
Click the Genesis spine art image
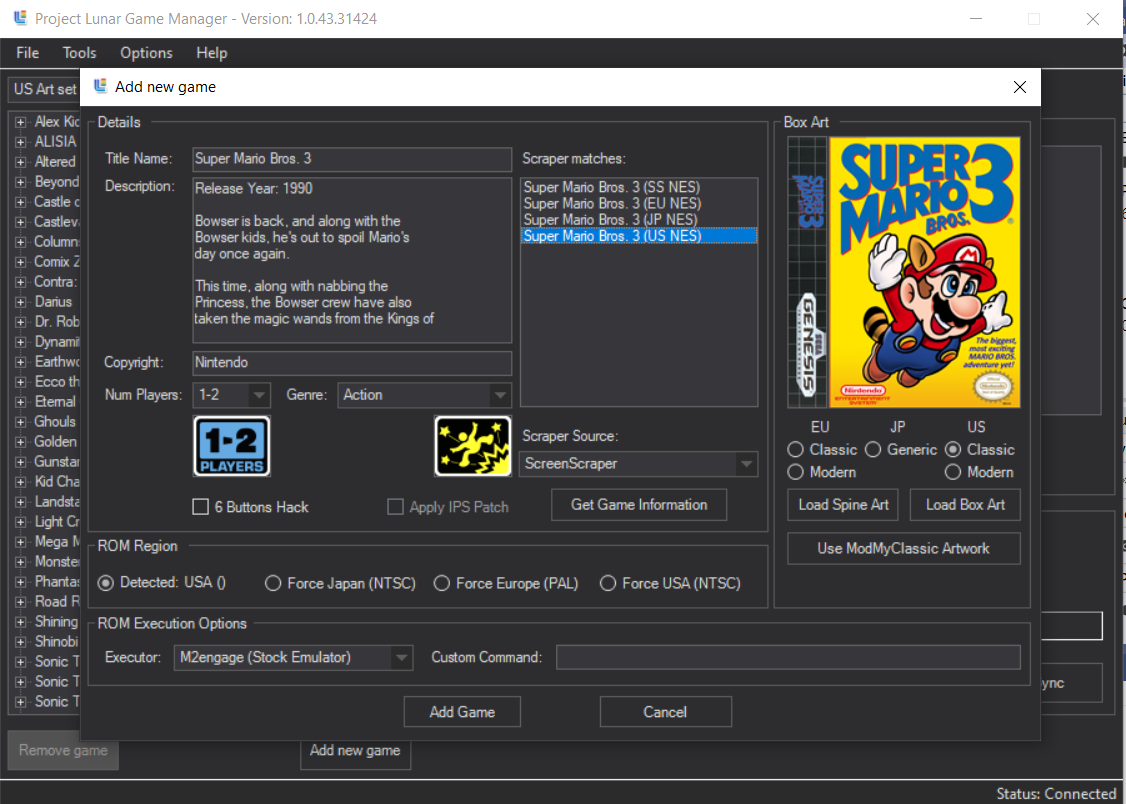(807, 272)
